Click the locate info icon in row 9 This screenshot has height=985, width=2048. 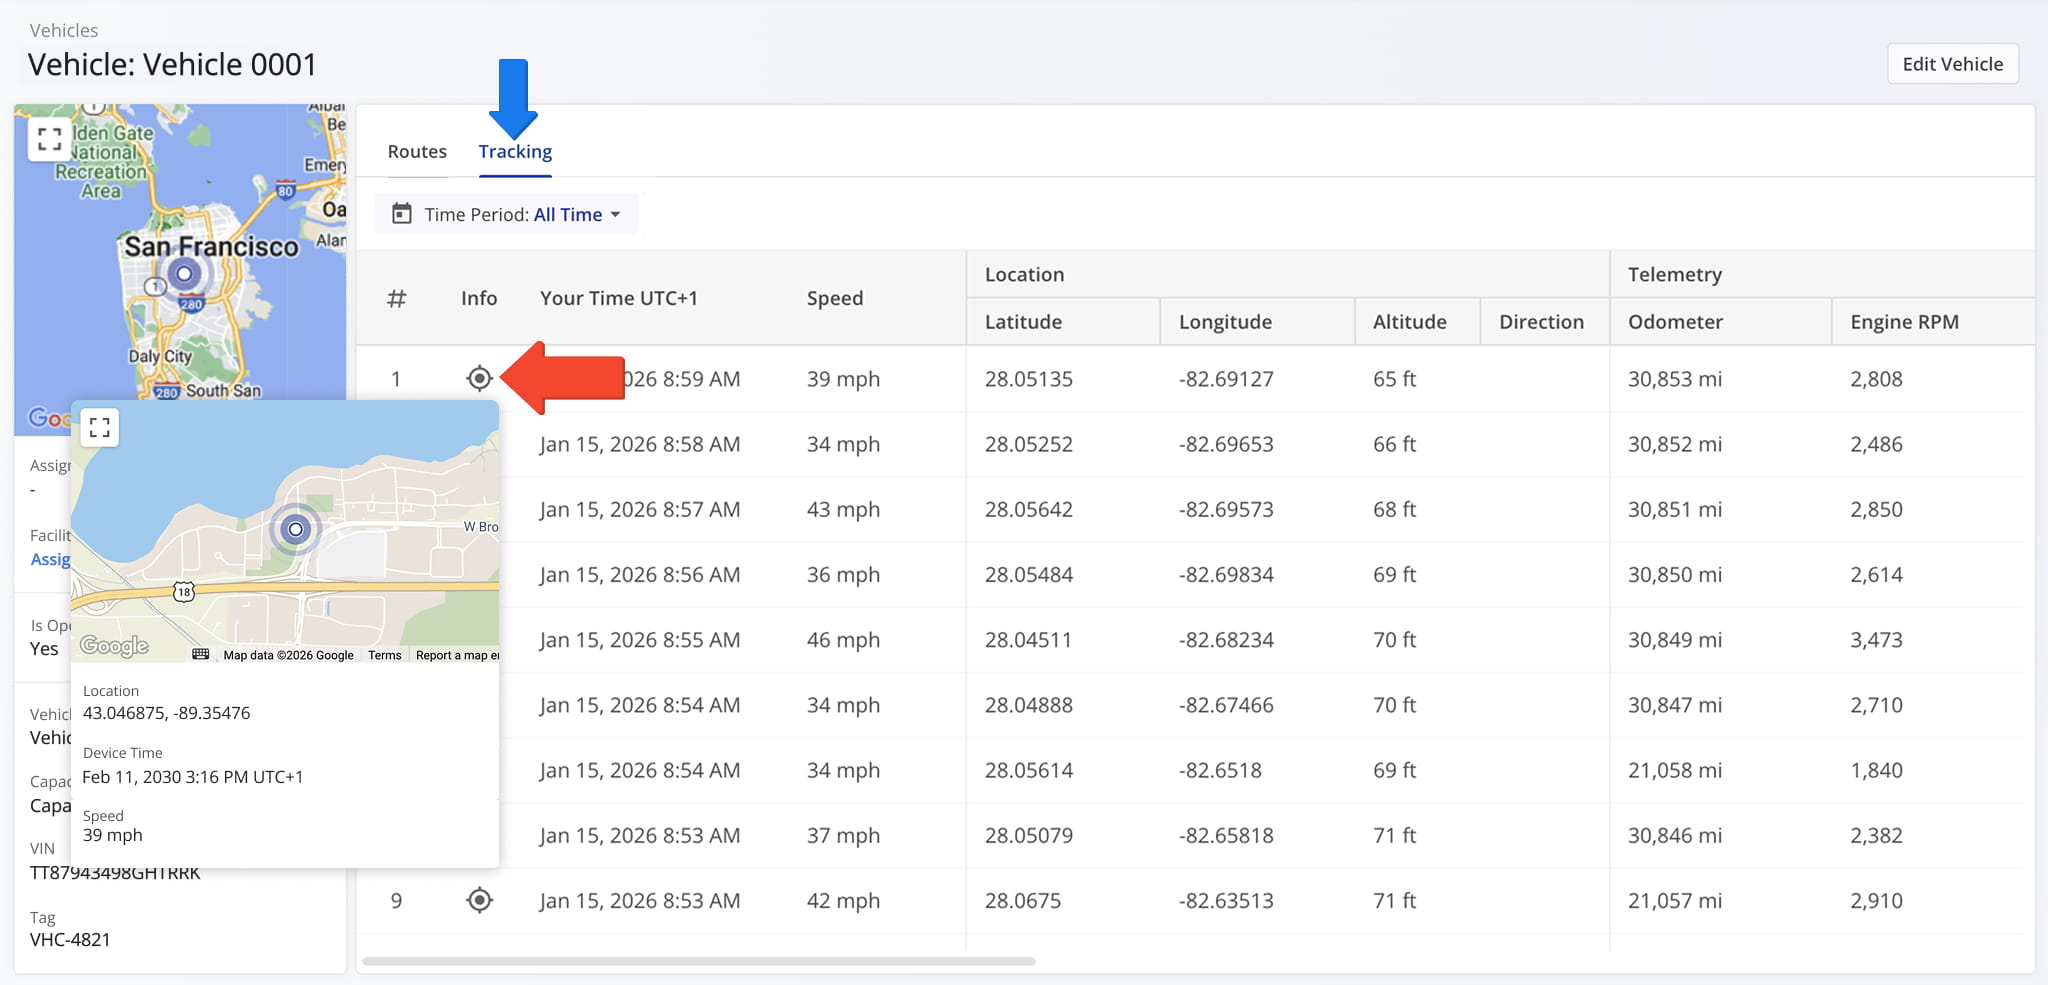tap(480, 900)
